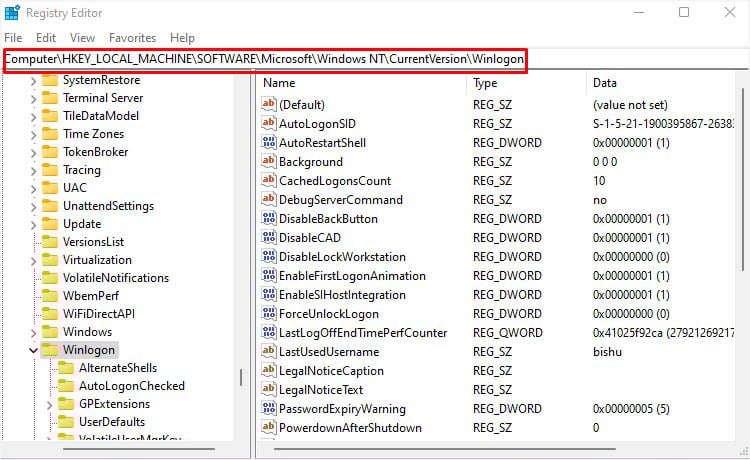Click the '0x00000005 (5)' data cell
This screenshot has width=750, height=460.
631,408
